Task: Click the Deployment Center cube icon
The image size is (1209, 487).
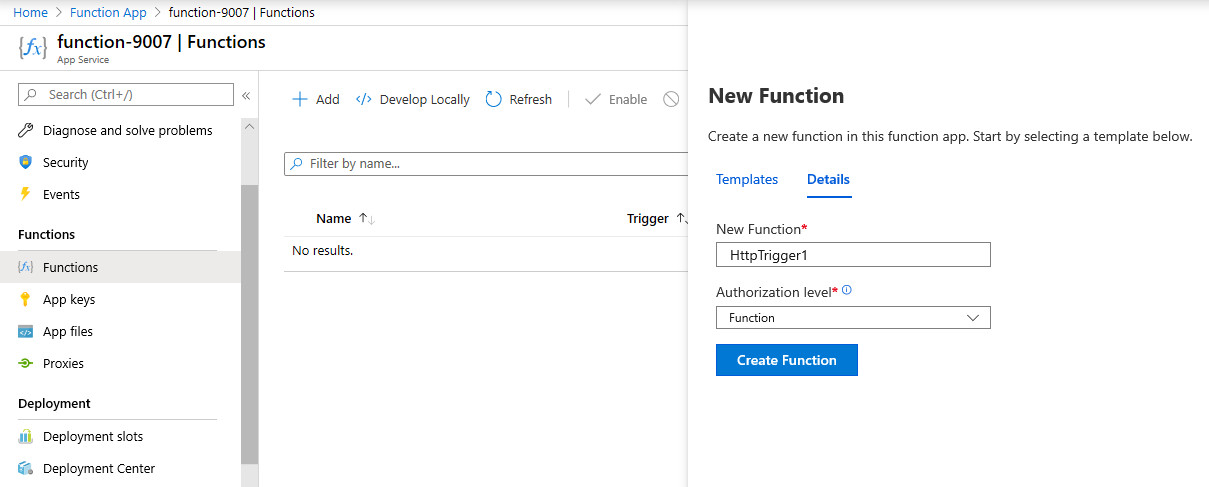Action: pos(26,468)
